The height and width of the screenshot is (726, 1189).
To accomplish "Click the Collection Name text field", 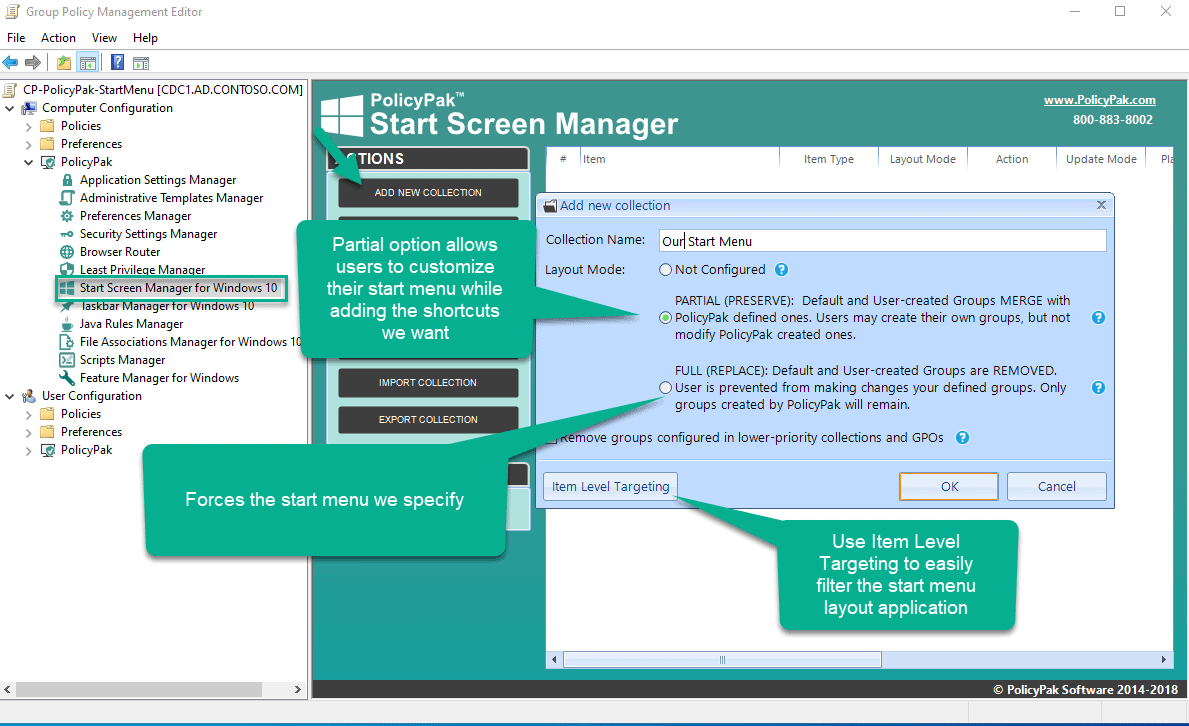I will 883,241.
